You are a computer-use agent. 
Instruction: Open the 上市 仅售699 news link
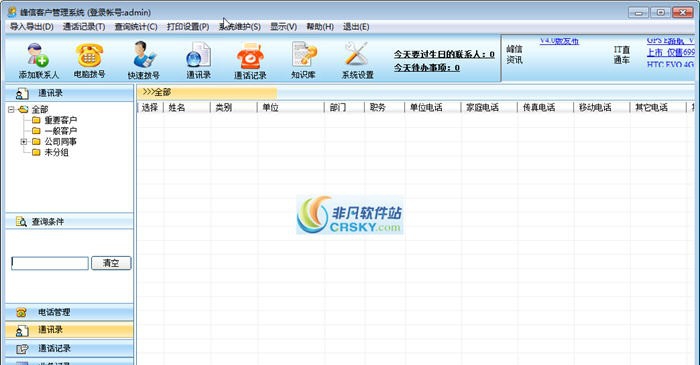[671, 52]
